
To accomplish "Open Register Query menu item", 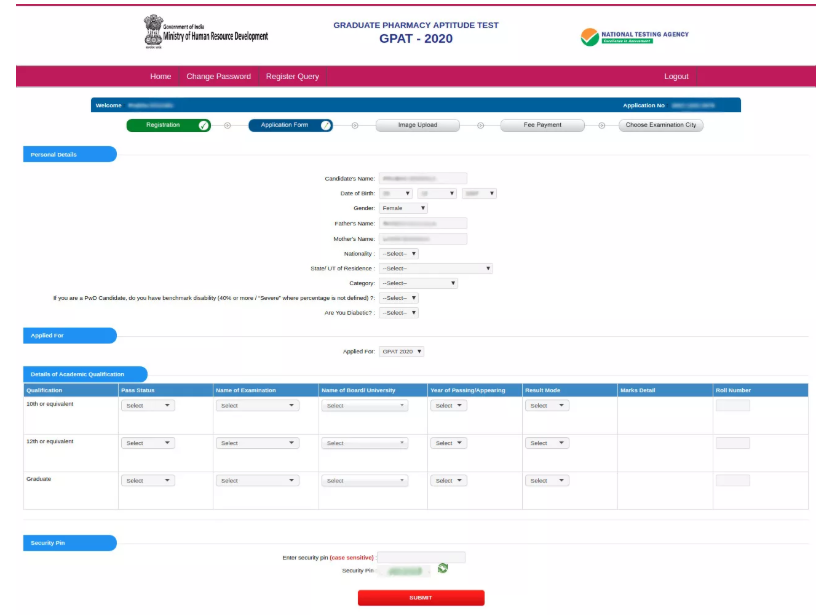I will tap(292, 77).
